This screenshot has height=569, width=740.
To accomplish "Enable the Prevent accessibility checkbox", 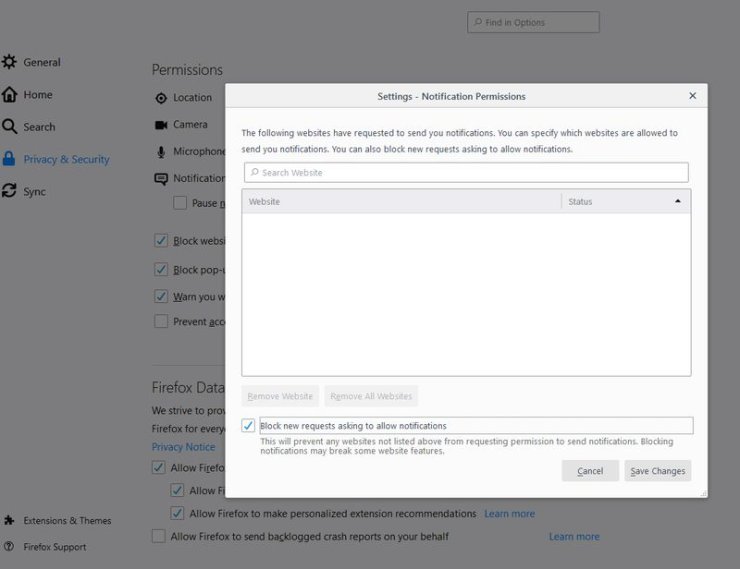I will click(161, 321).
